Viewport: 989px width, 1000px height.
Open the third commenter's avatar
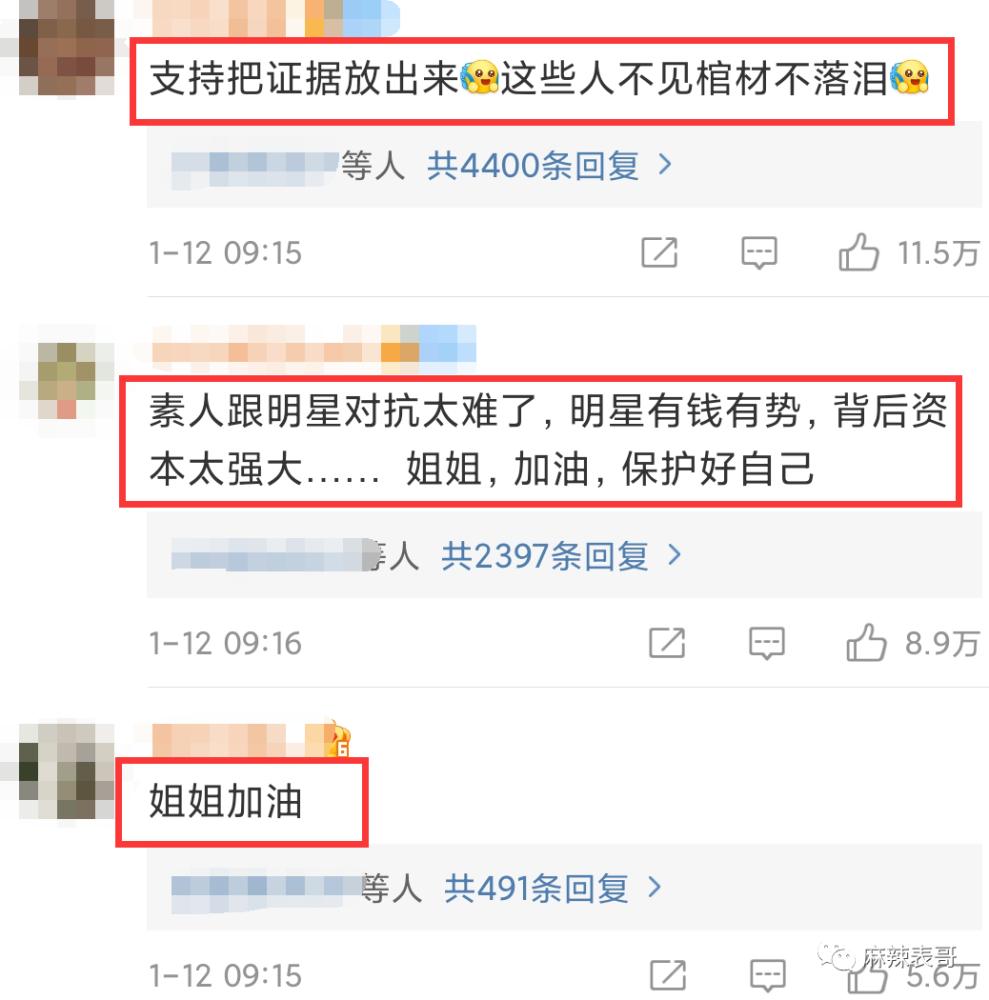(x=67, y=771)
